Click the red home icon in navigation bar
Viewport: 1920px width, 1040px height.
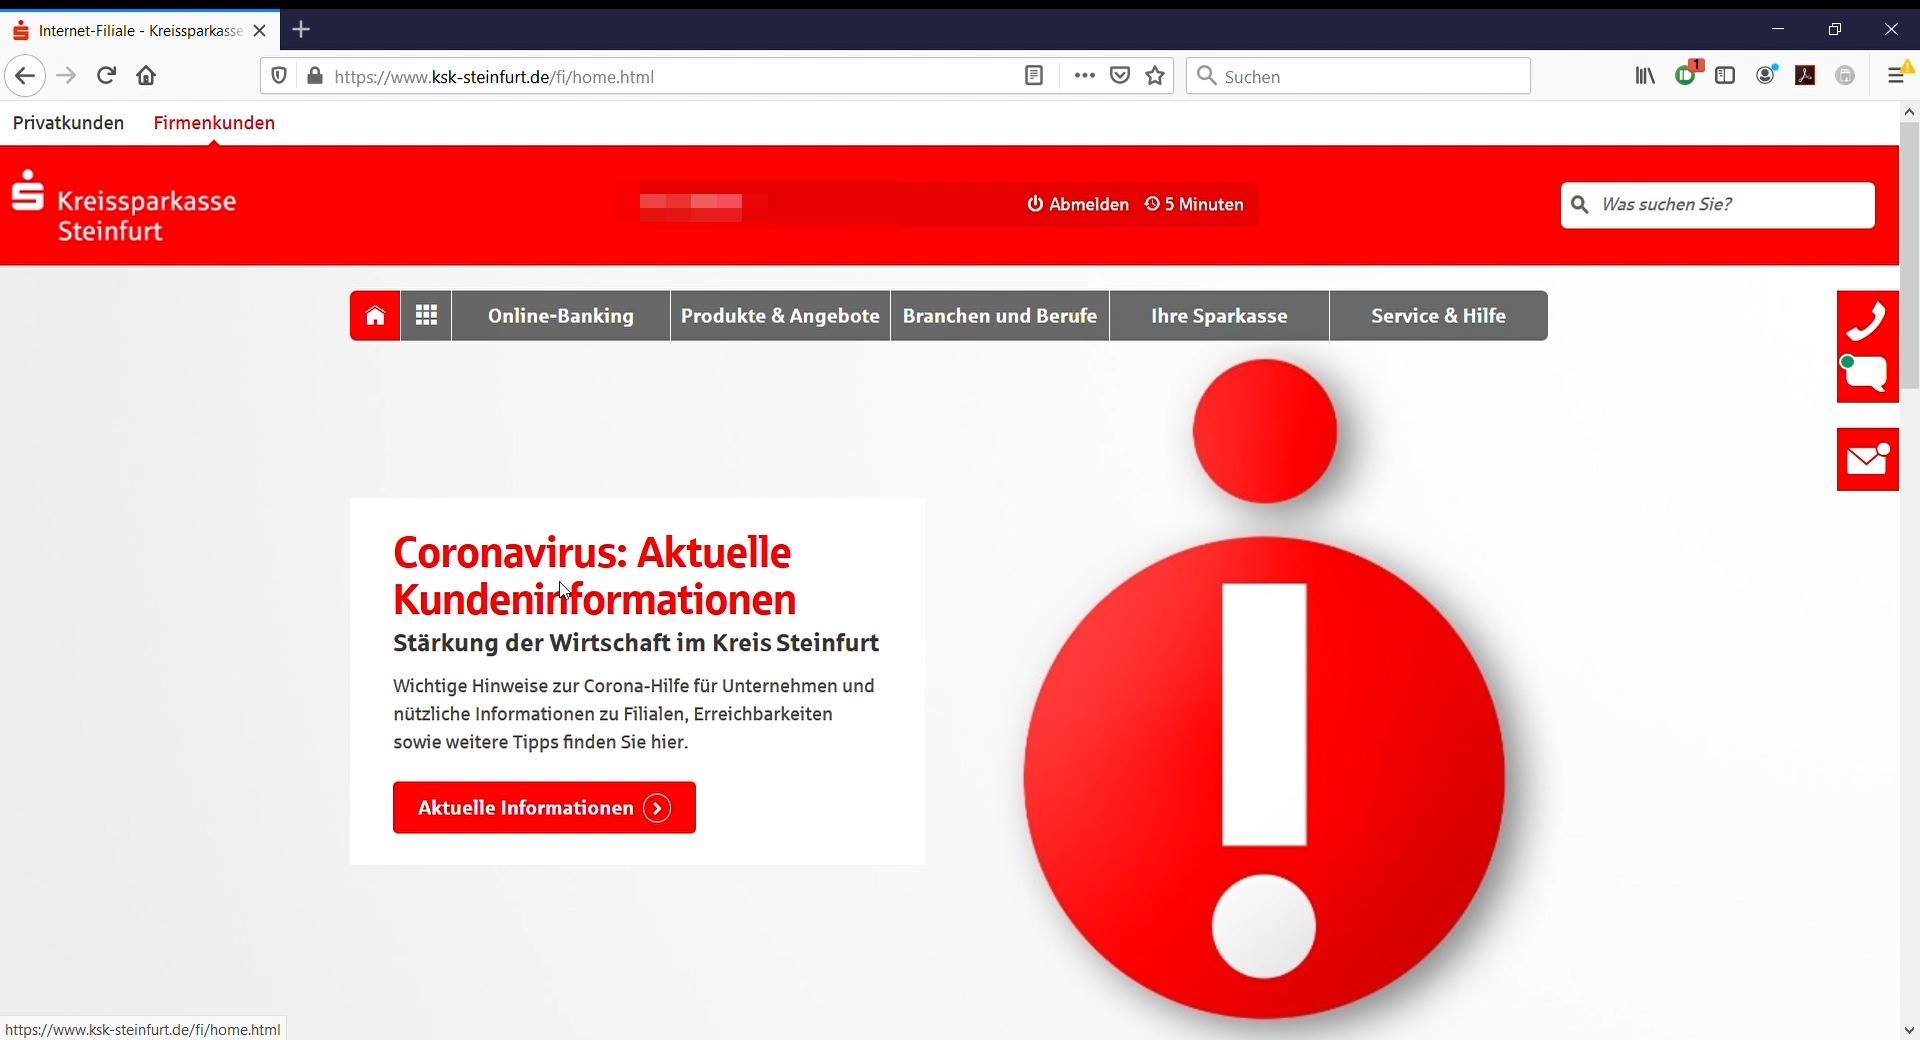375,316
